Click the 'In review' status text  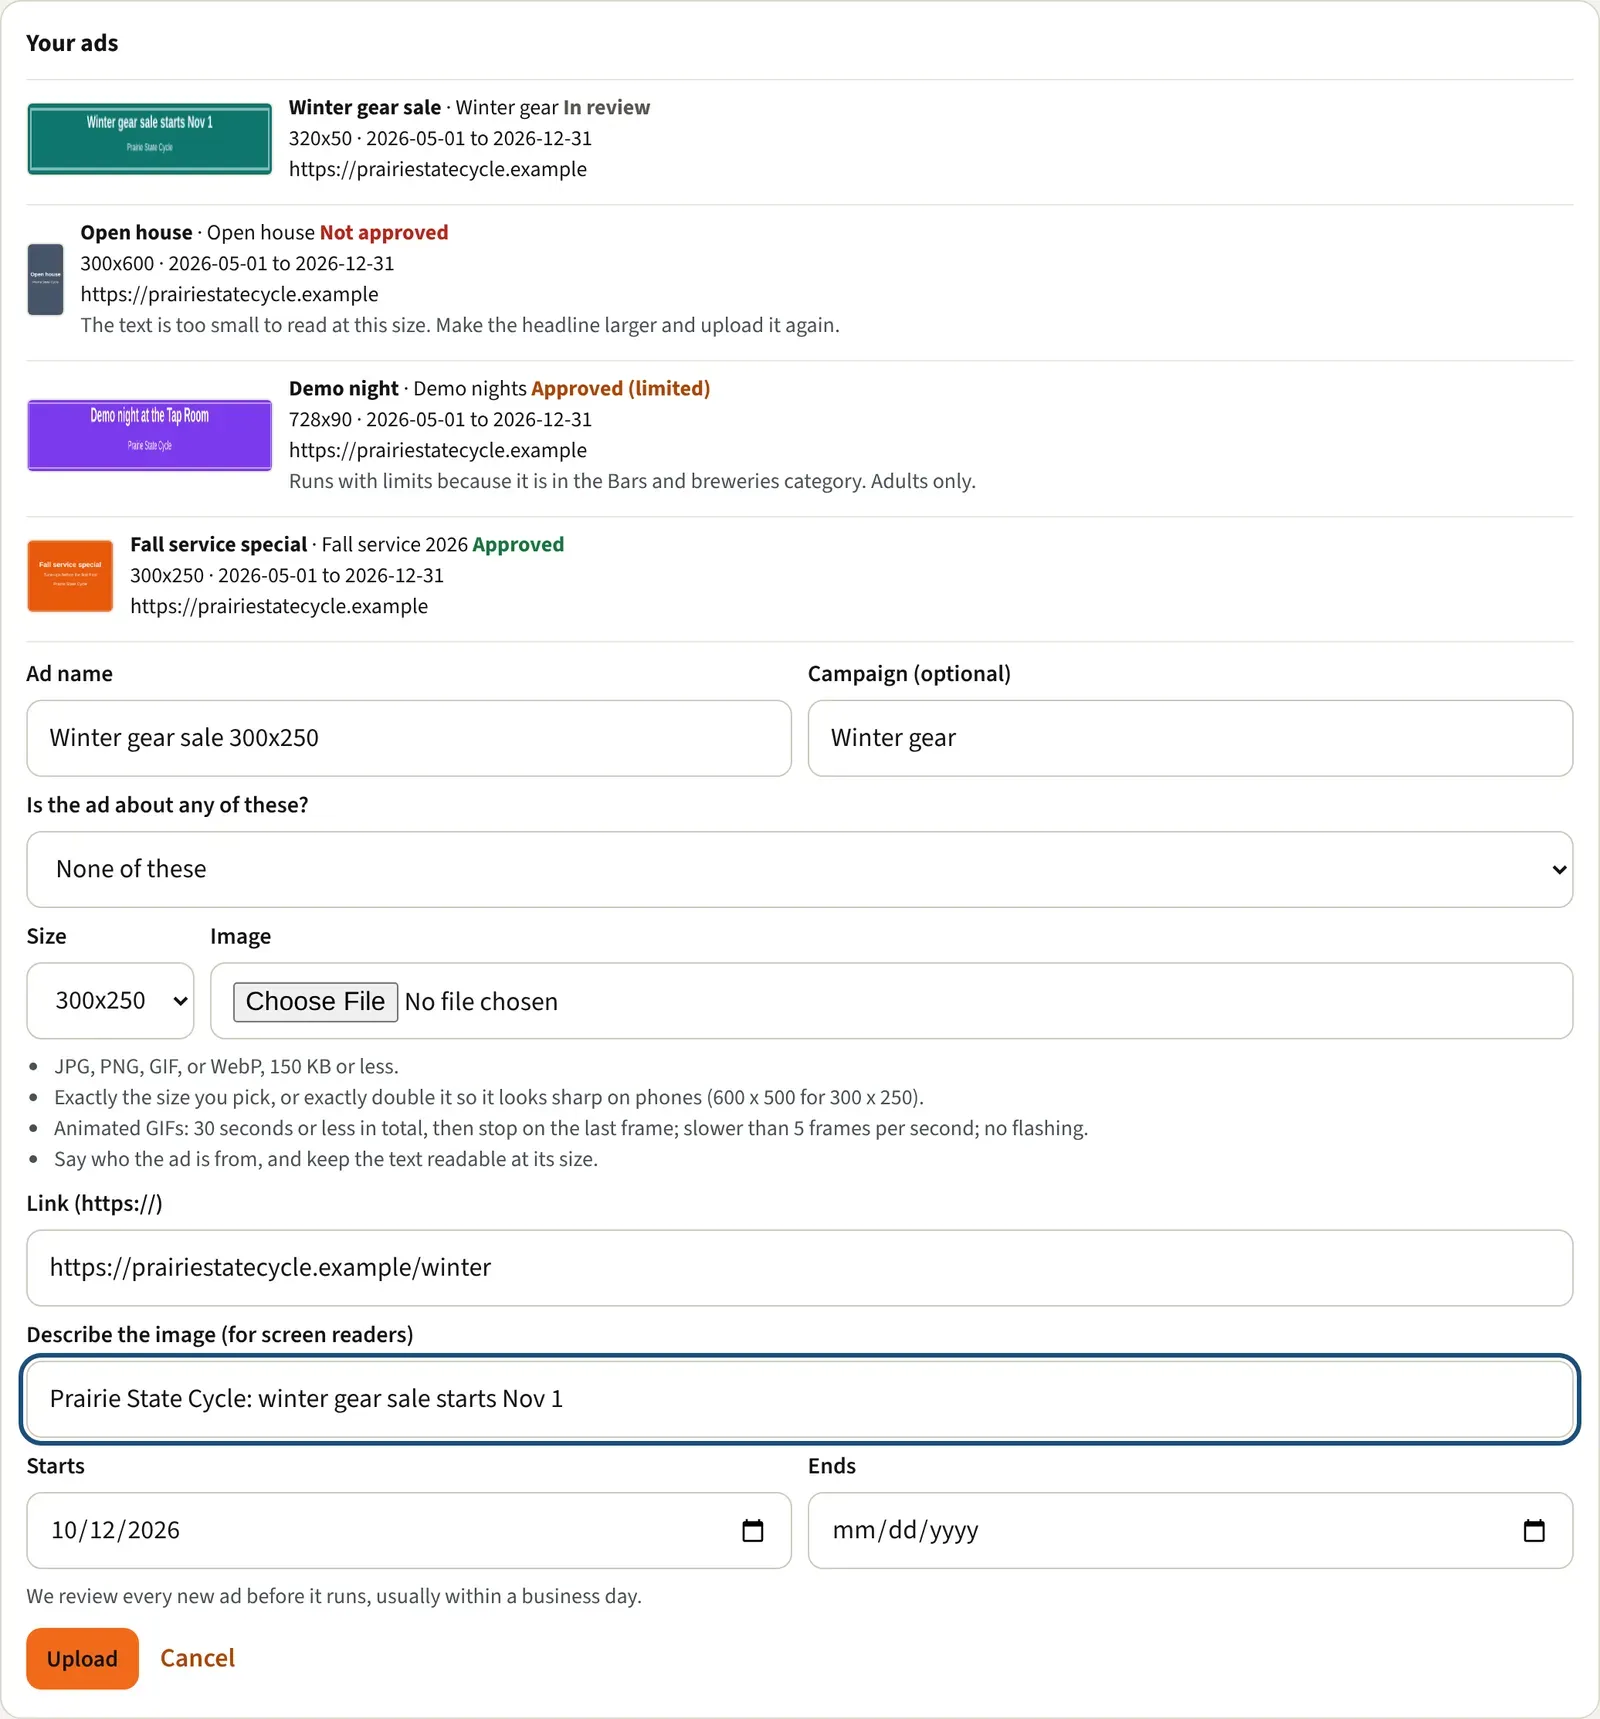[x=607, y=107]
